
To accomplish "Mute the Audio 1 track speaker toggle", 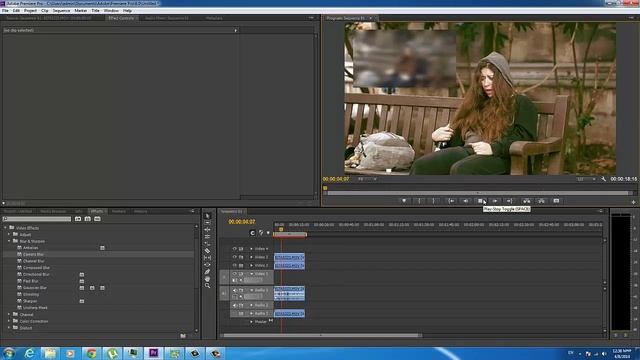I will tap(235, 290).
